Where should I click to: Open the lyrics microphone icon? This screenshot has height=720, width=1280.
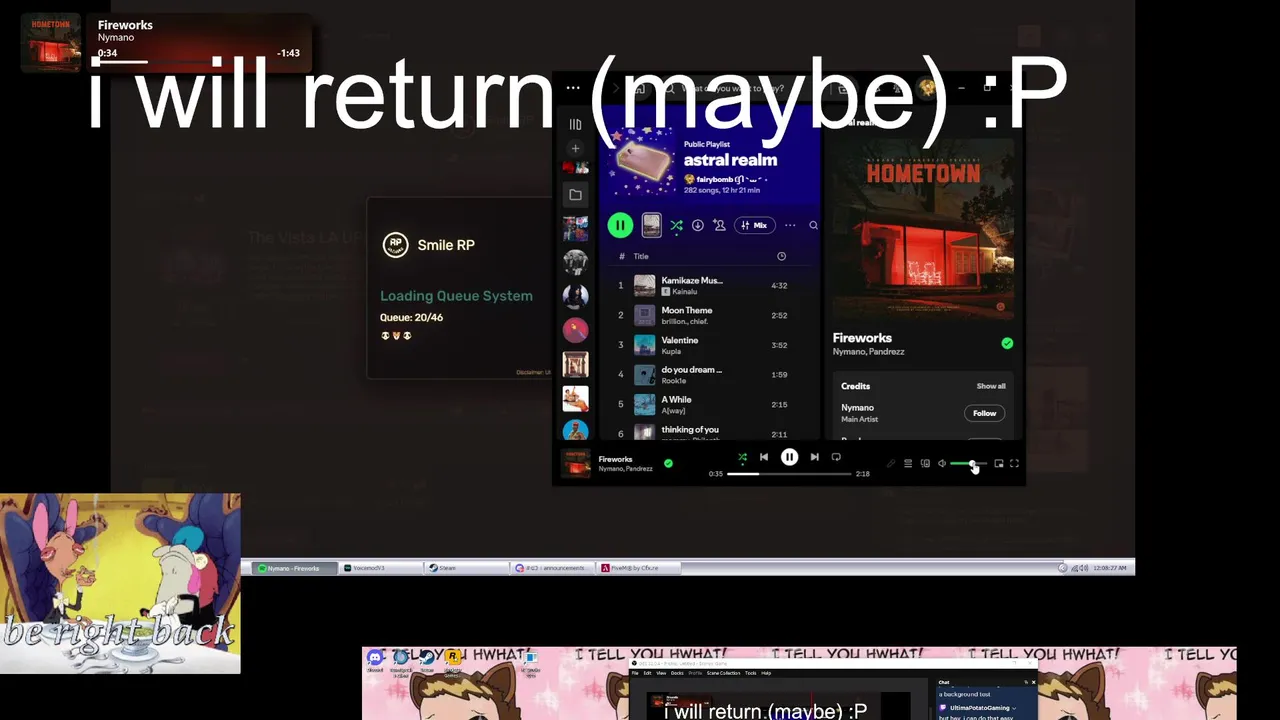[x=890, y=464]
